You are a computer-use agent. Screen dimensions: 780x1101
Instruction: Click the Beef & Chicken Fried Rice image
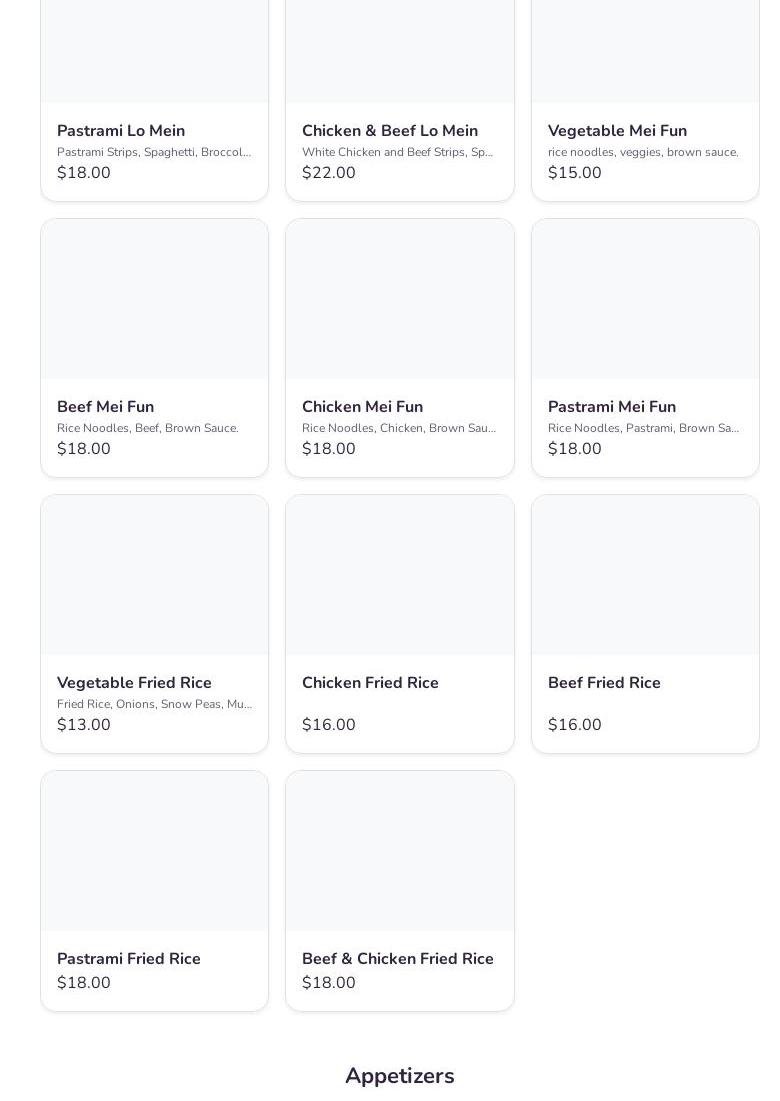coord(399,851)
